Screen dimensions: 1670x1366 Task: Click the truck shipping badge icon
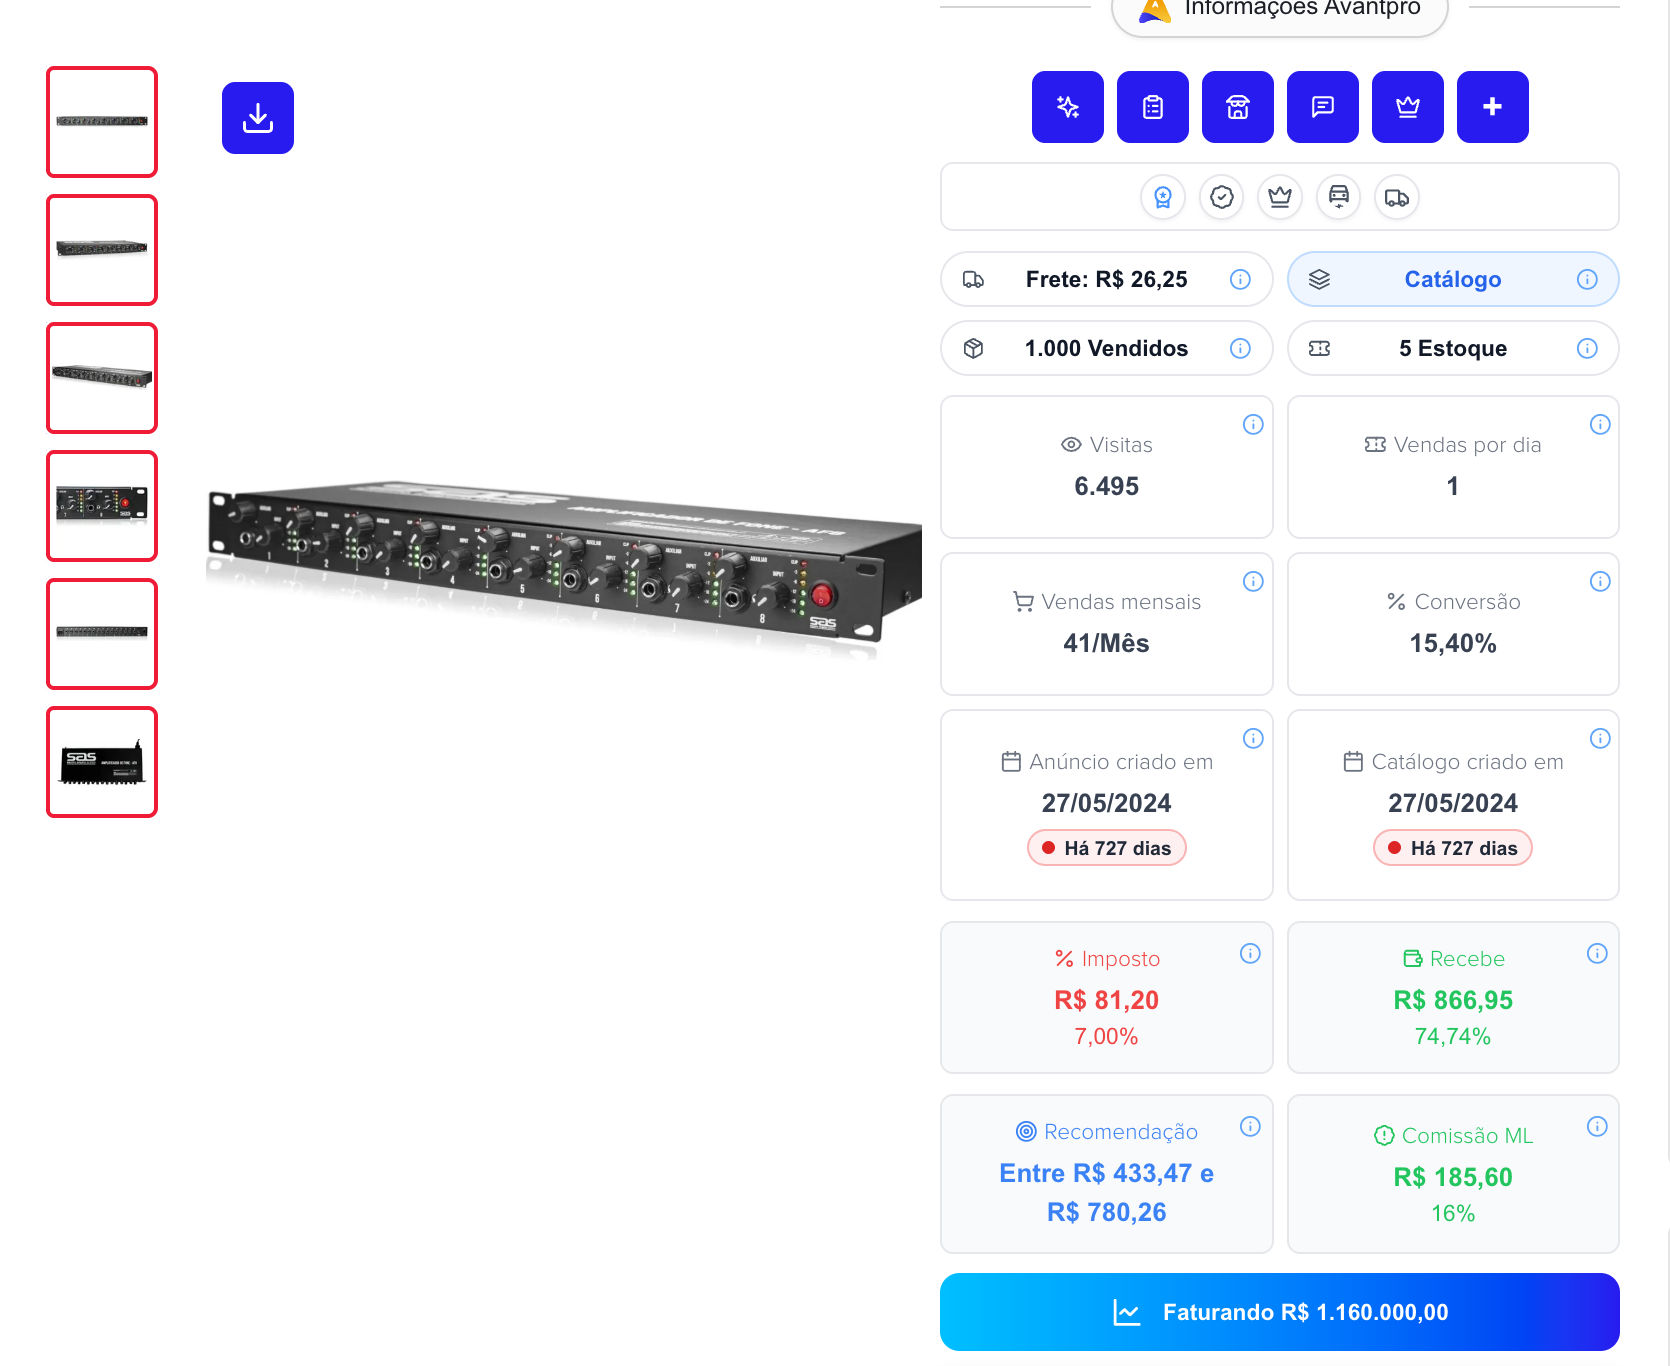(1397, 197)
